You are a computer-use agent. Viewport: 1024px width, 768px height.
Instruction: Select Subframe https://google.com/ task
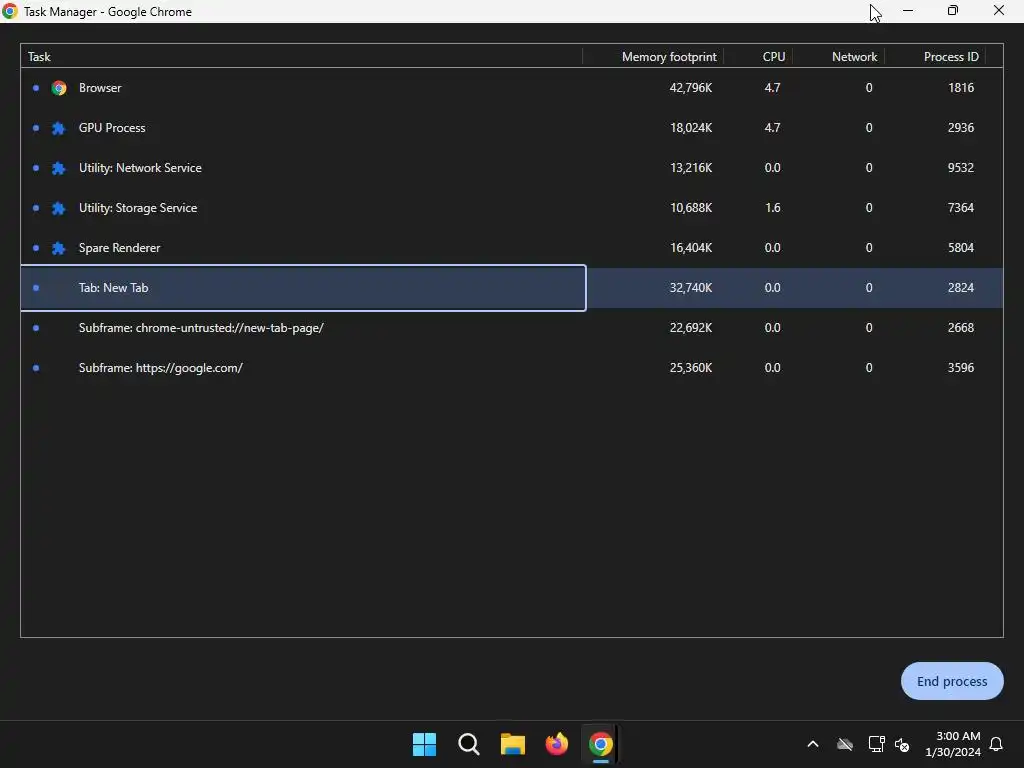pos(161,368)
